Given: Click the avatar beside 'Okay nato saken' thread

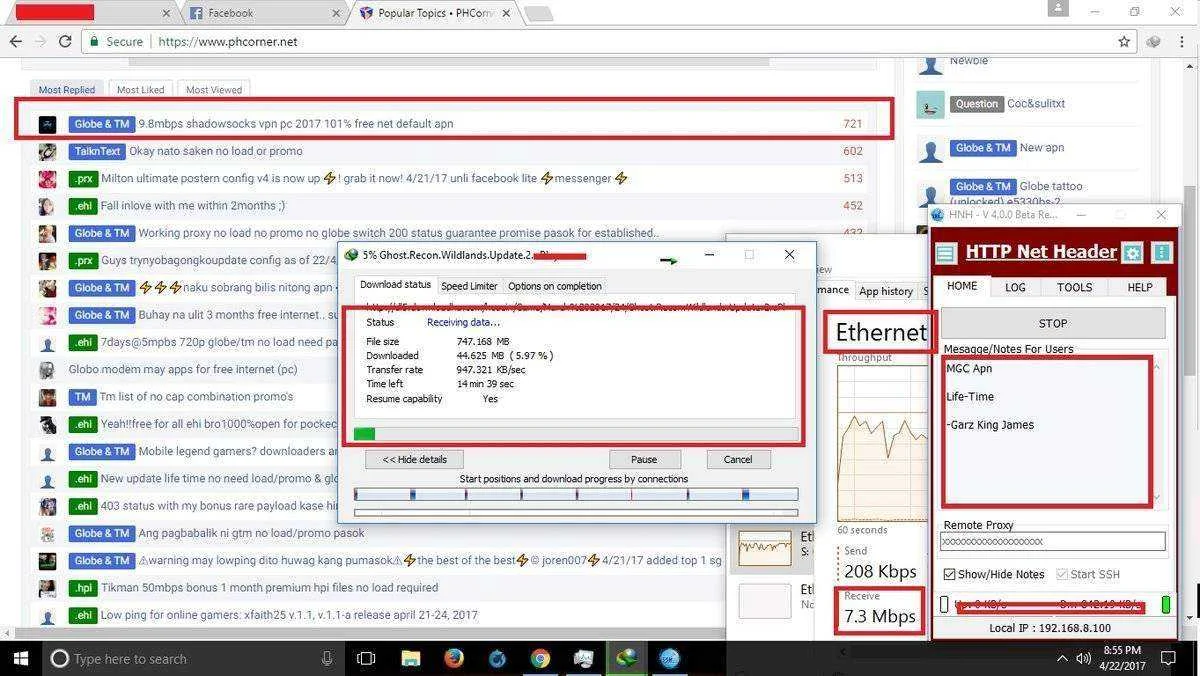Looking at the screenshot, I should (x=47, y=152).
